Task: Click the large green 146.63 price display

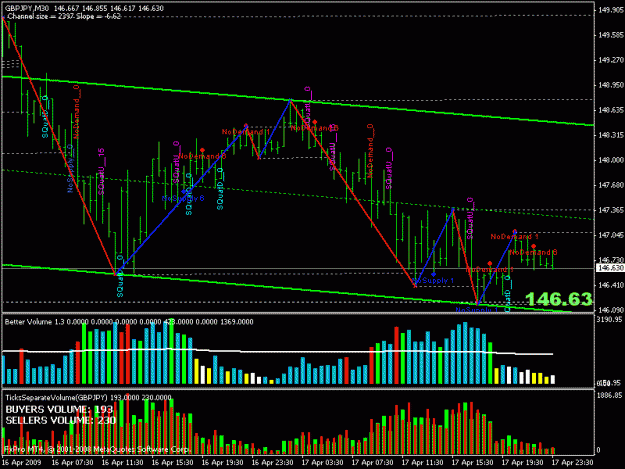Action: pyautogui.click(x=558, y=299)
